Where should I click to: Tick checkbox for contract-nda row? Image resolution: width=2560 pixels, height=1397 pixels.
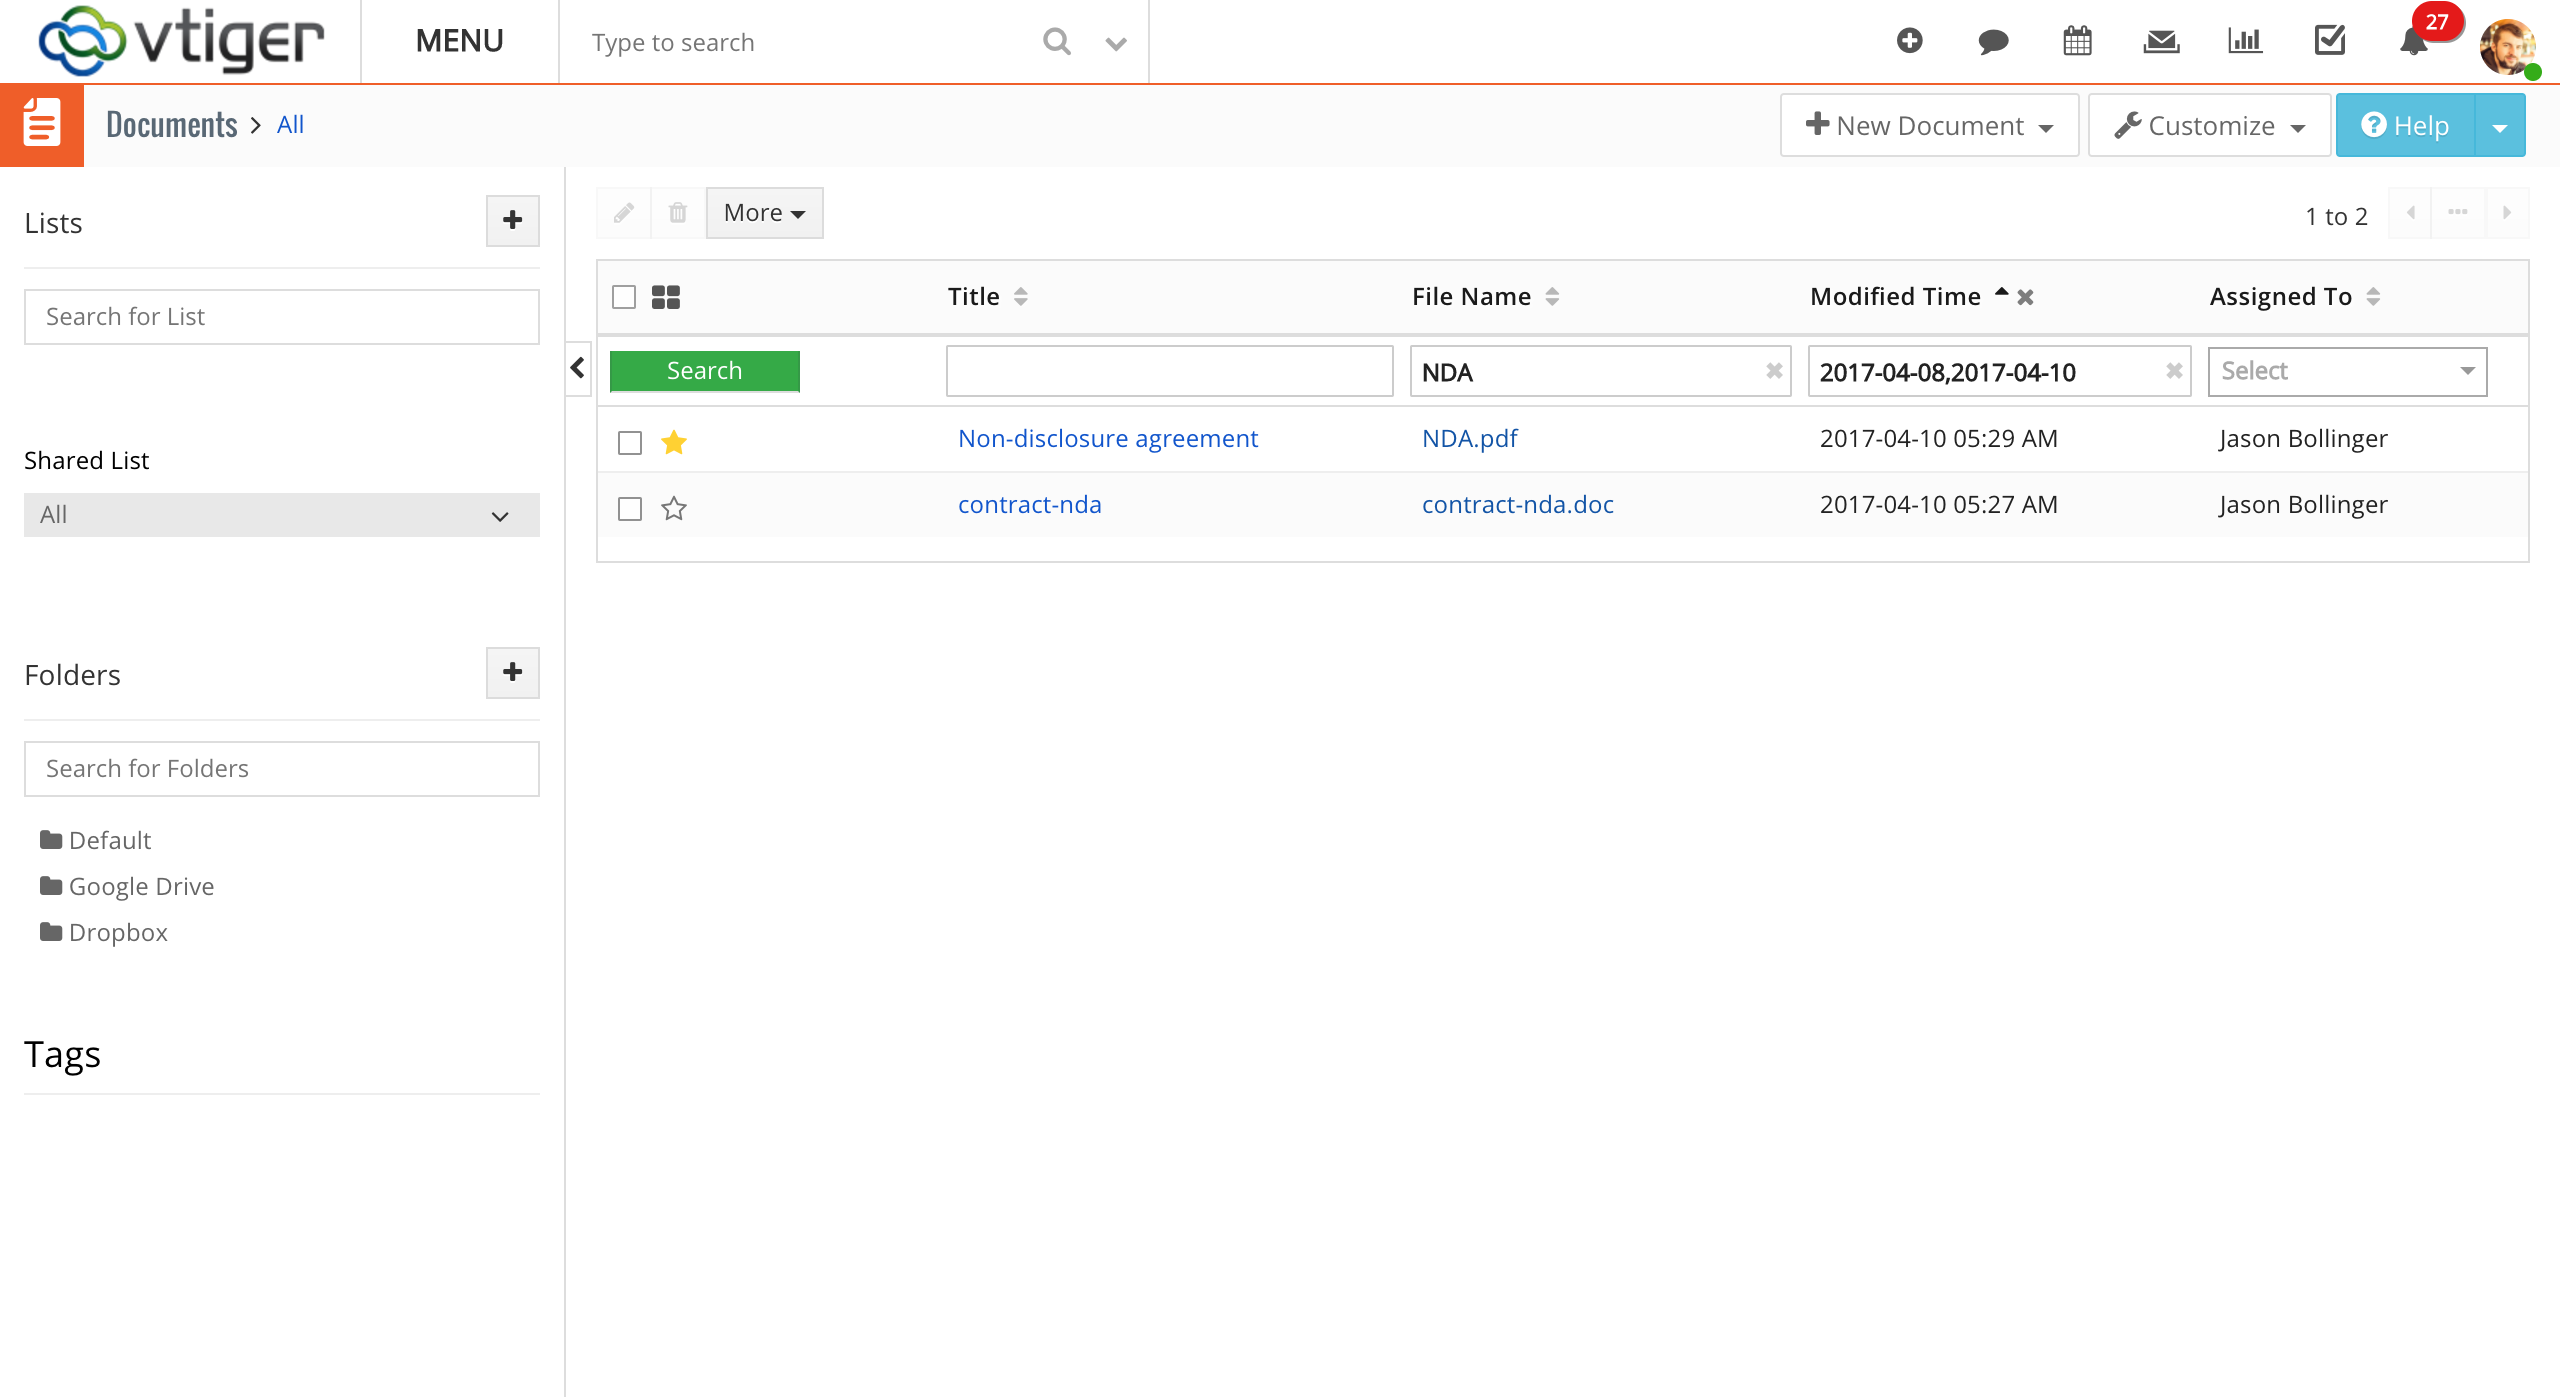(630, 508)
